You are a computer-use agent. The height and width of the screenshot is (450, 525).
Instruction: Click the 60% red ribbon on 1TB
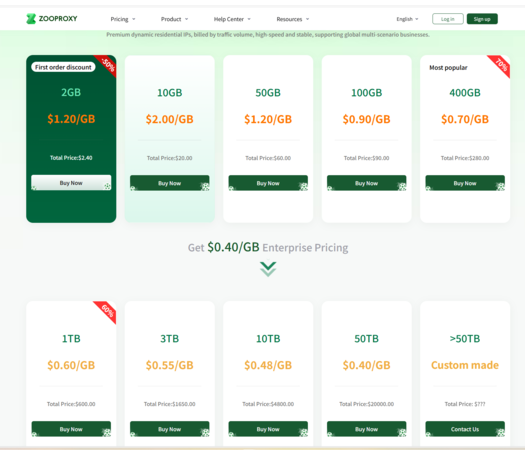[106, 311]
